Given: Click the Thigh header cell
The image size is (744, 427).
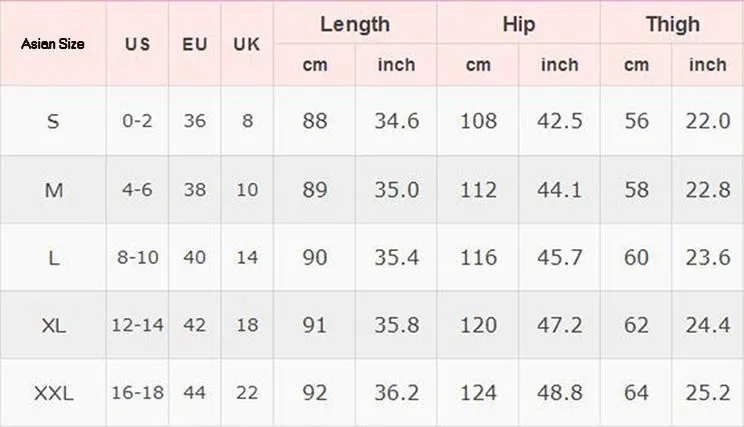Looking at the screenshot, I should point(672,24).
